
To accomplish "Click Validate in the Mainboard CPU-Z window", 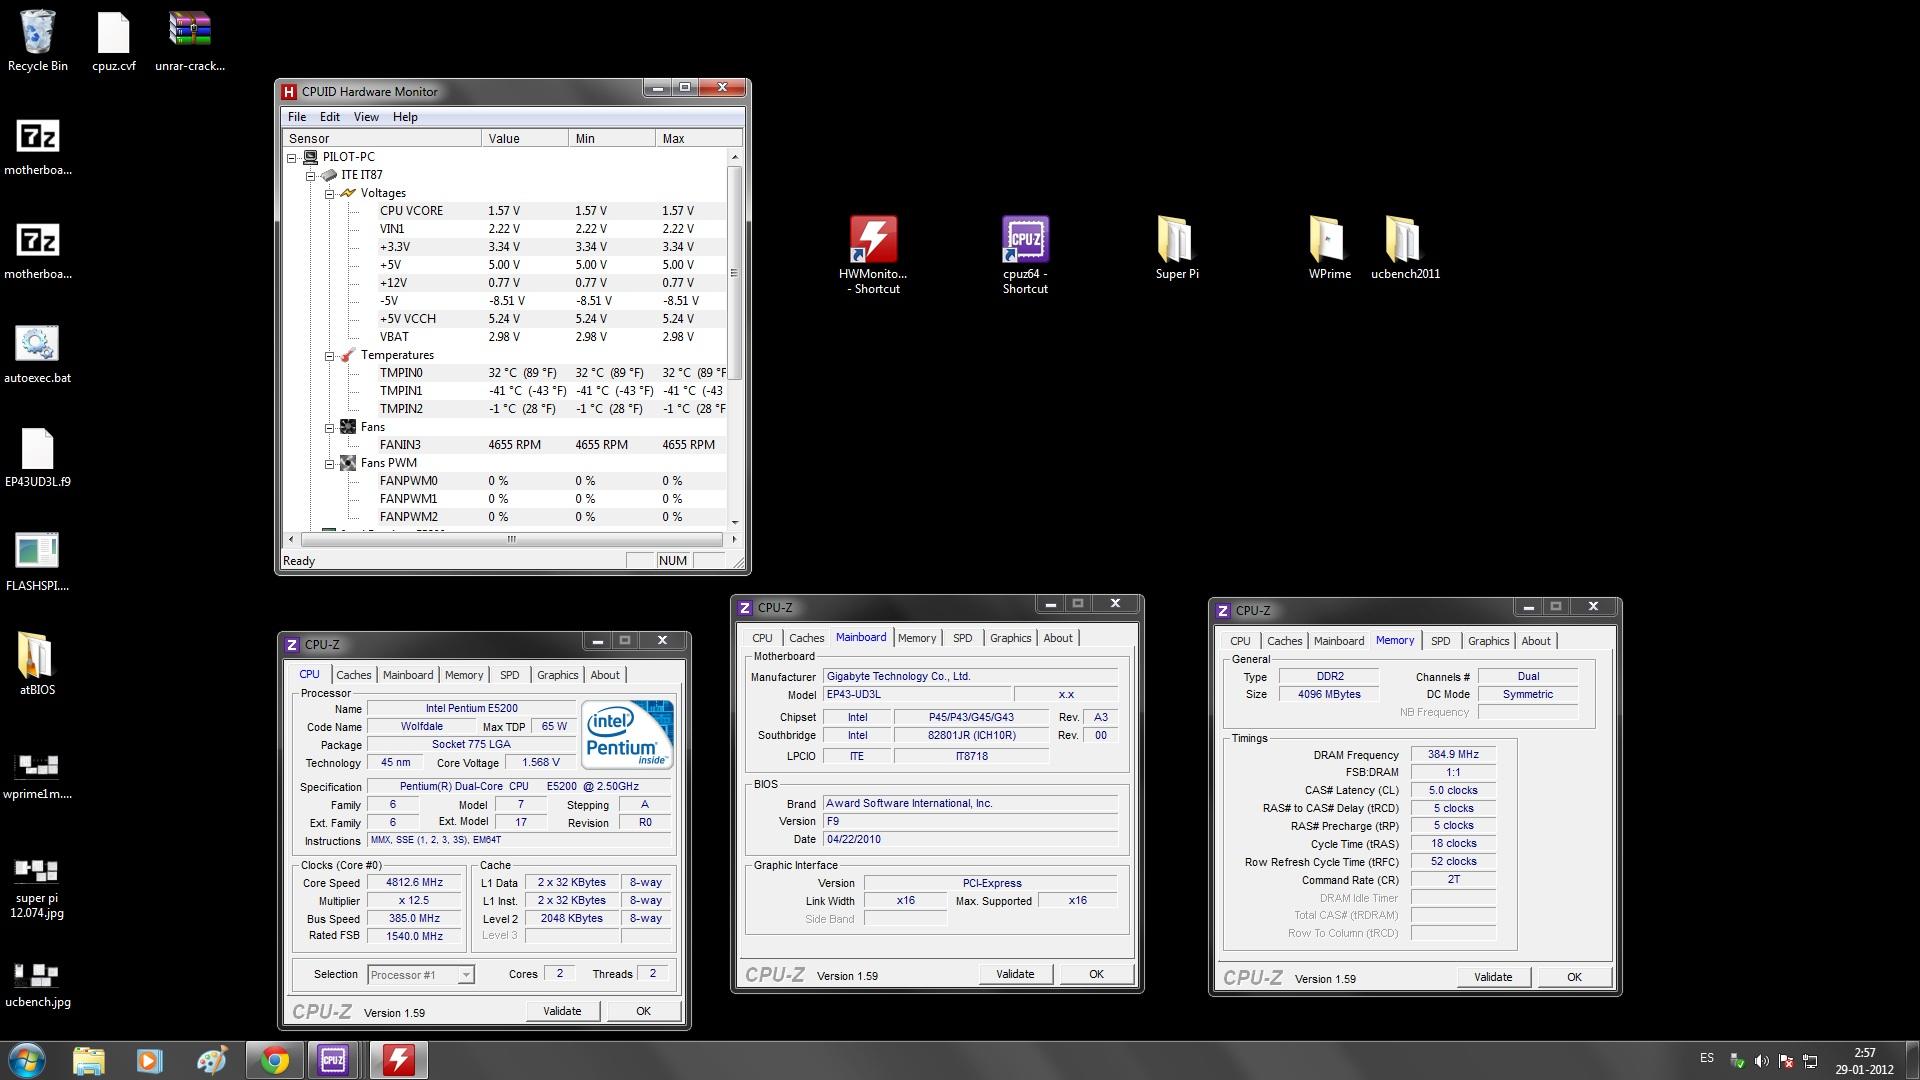I will coord(1015,974).
